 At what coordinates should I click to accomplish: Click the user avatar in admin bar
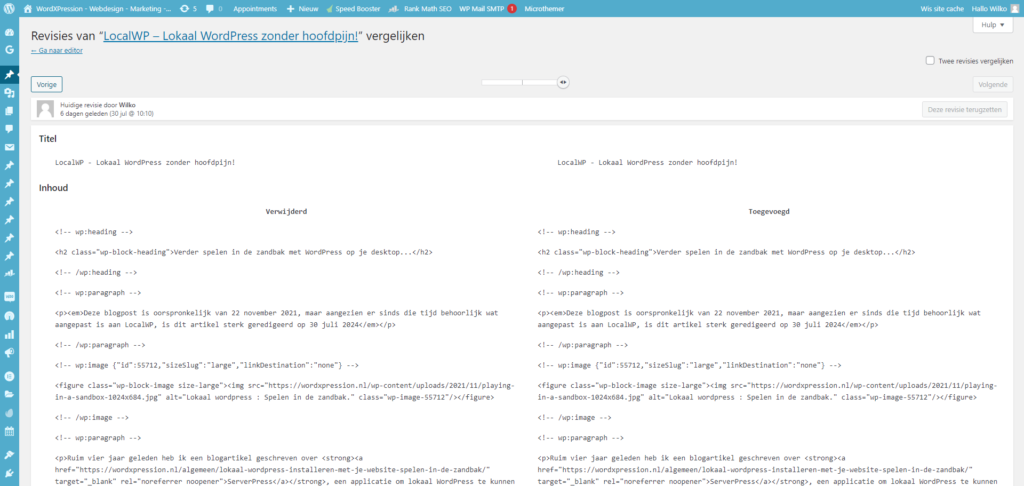point(1014,9)
